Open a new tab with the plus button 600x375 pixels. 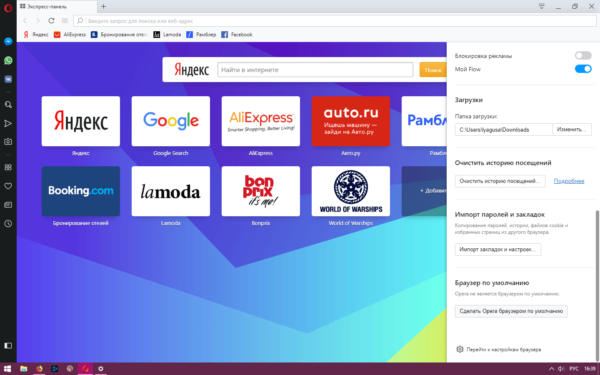pos(103,7)
